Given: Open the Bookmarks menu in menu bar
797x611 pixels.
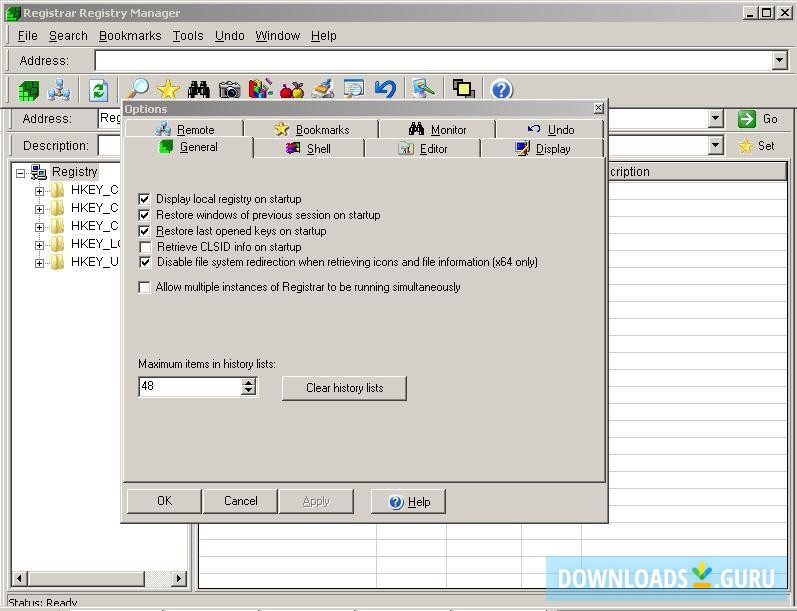Looking at the screenshot, I should tap(130, 36).
